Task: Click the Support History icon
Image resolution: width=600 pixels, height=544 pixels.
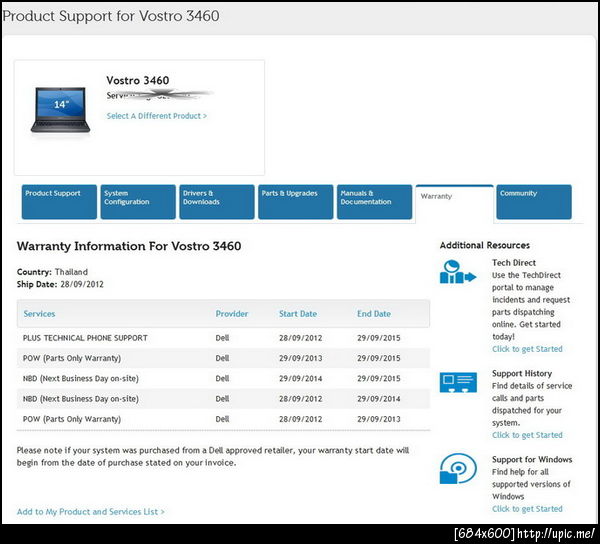Action: pos(458,383)
